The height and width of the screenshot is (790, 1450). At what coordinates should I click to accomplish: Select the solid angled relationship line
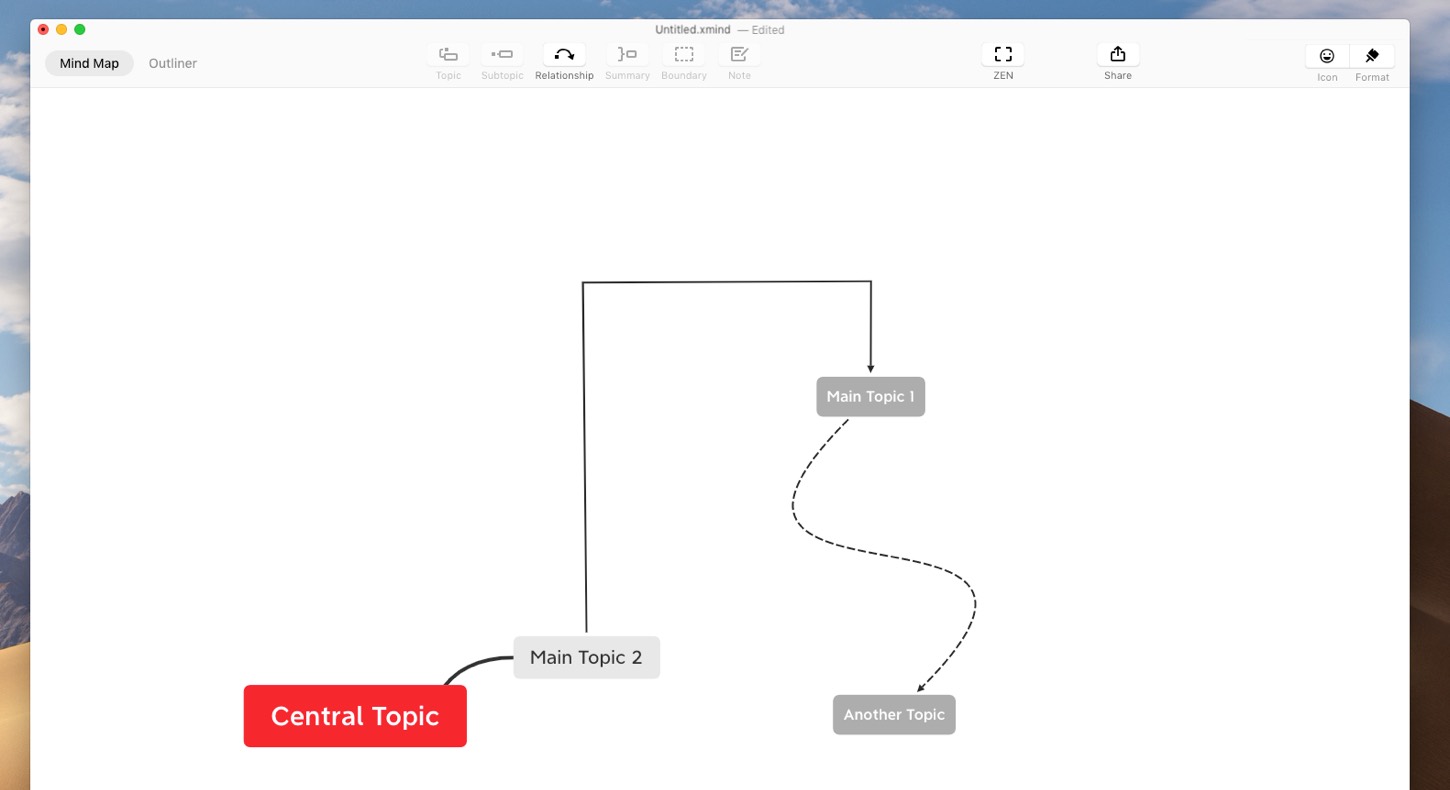pyautogui.click(x=727, y=282)
